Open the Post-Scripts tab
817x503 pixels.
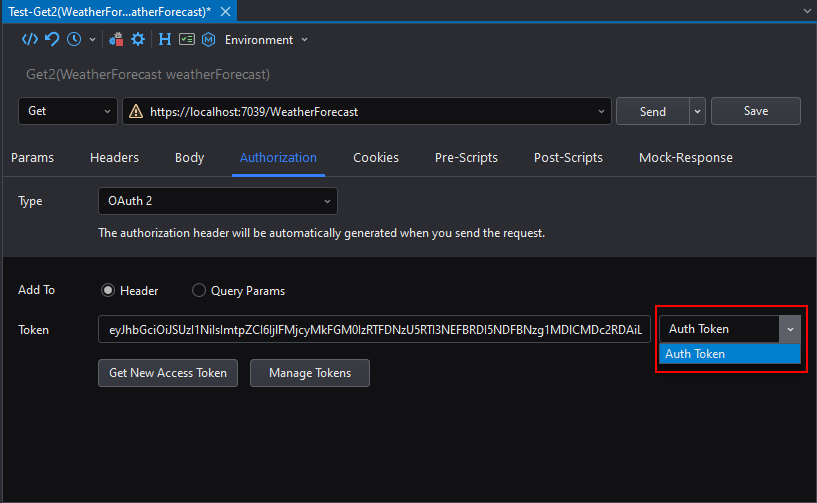pyautogui.click(x=568, y=157)
